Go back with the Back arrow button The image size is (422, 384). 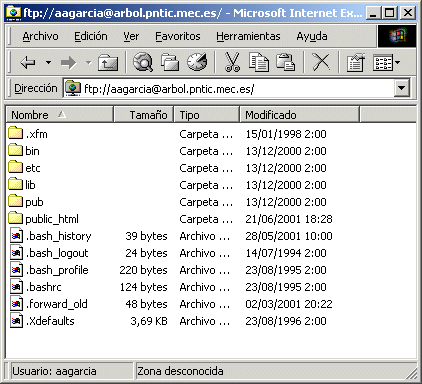(x=28, y=62)
